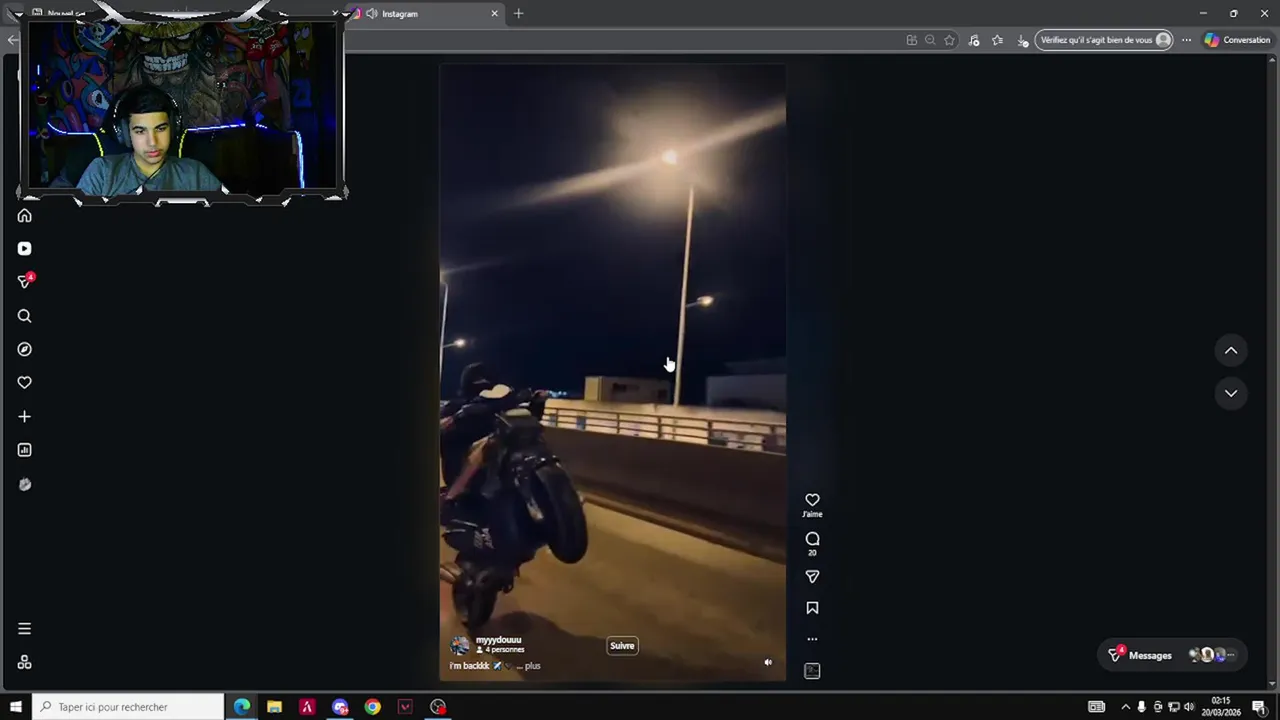Close the Instagram browser tab
Viewport: 1280px width, 720px height.
tap(494, 14)
